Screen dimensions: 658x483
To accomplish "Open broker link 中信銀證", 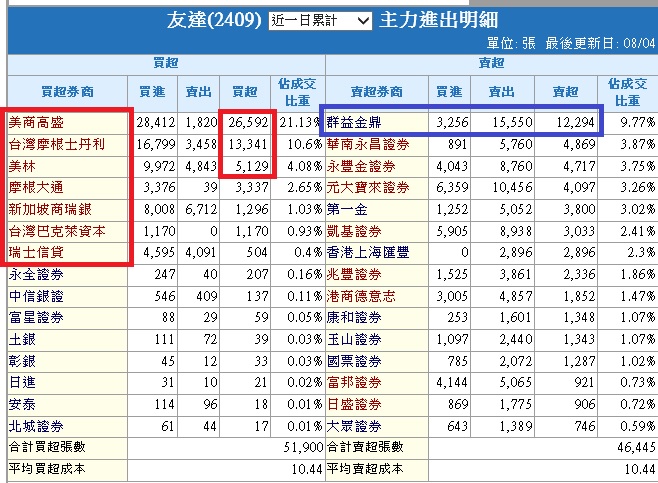I will point(36,296).
